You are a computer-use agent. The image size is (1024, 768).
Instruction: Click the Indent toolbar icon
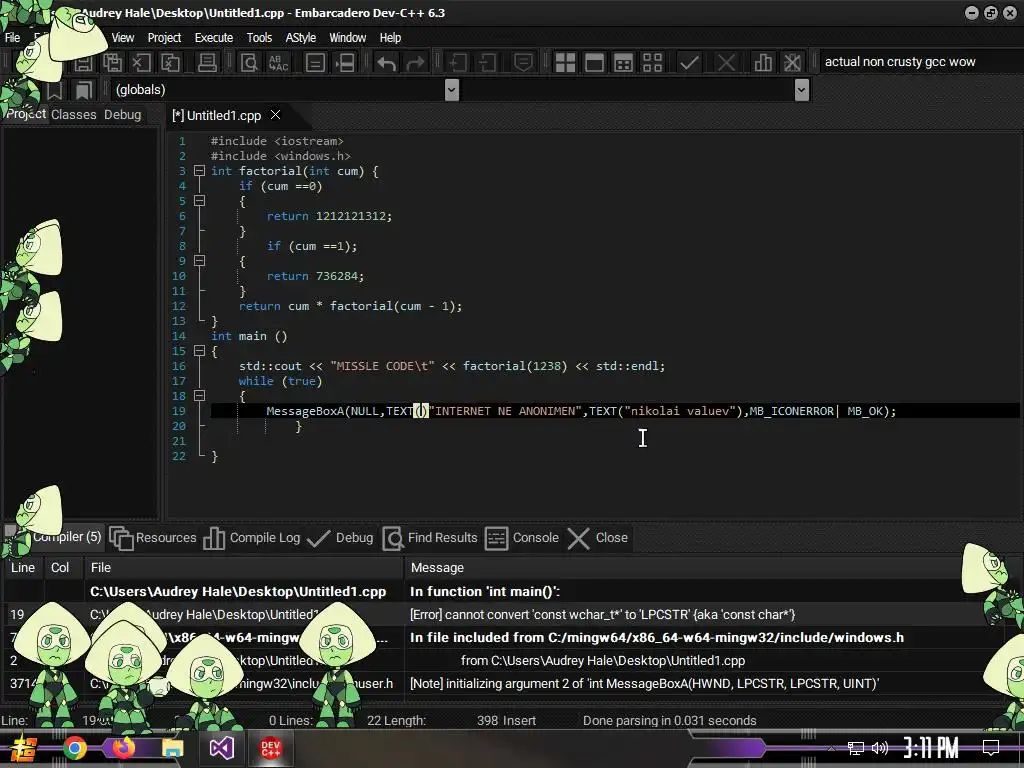coord(458,63)
